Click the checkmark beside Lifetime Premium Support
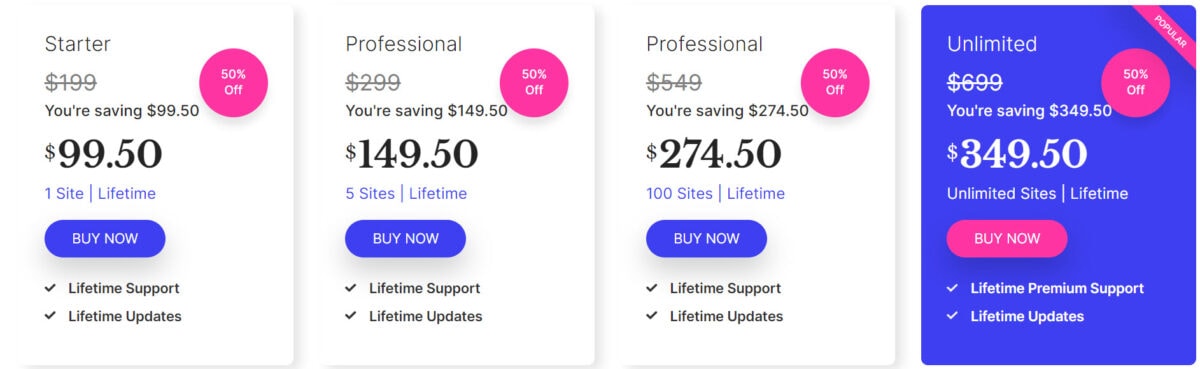1200x369 pixels. tap(953, 288)
